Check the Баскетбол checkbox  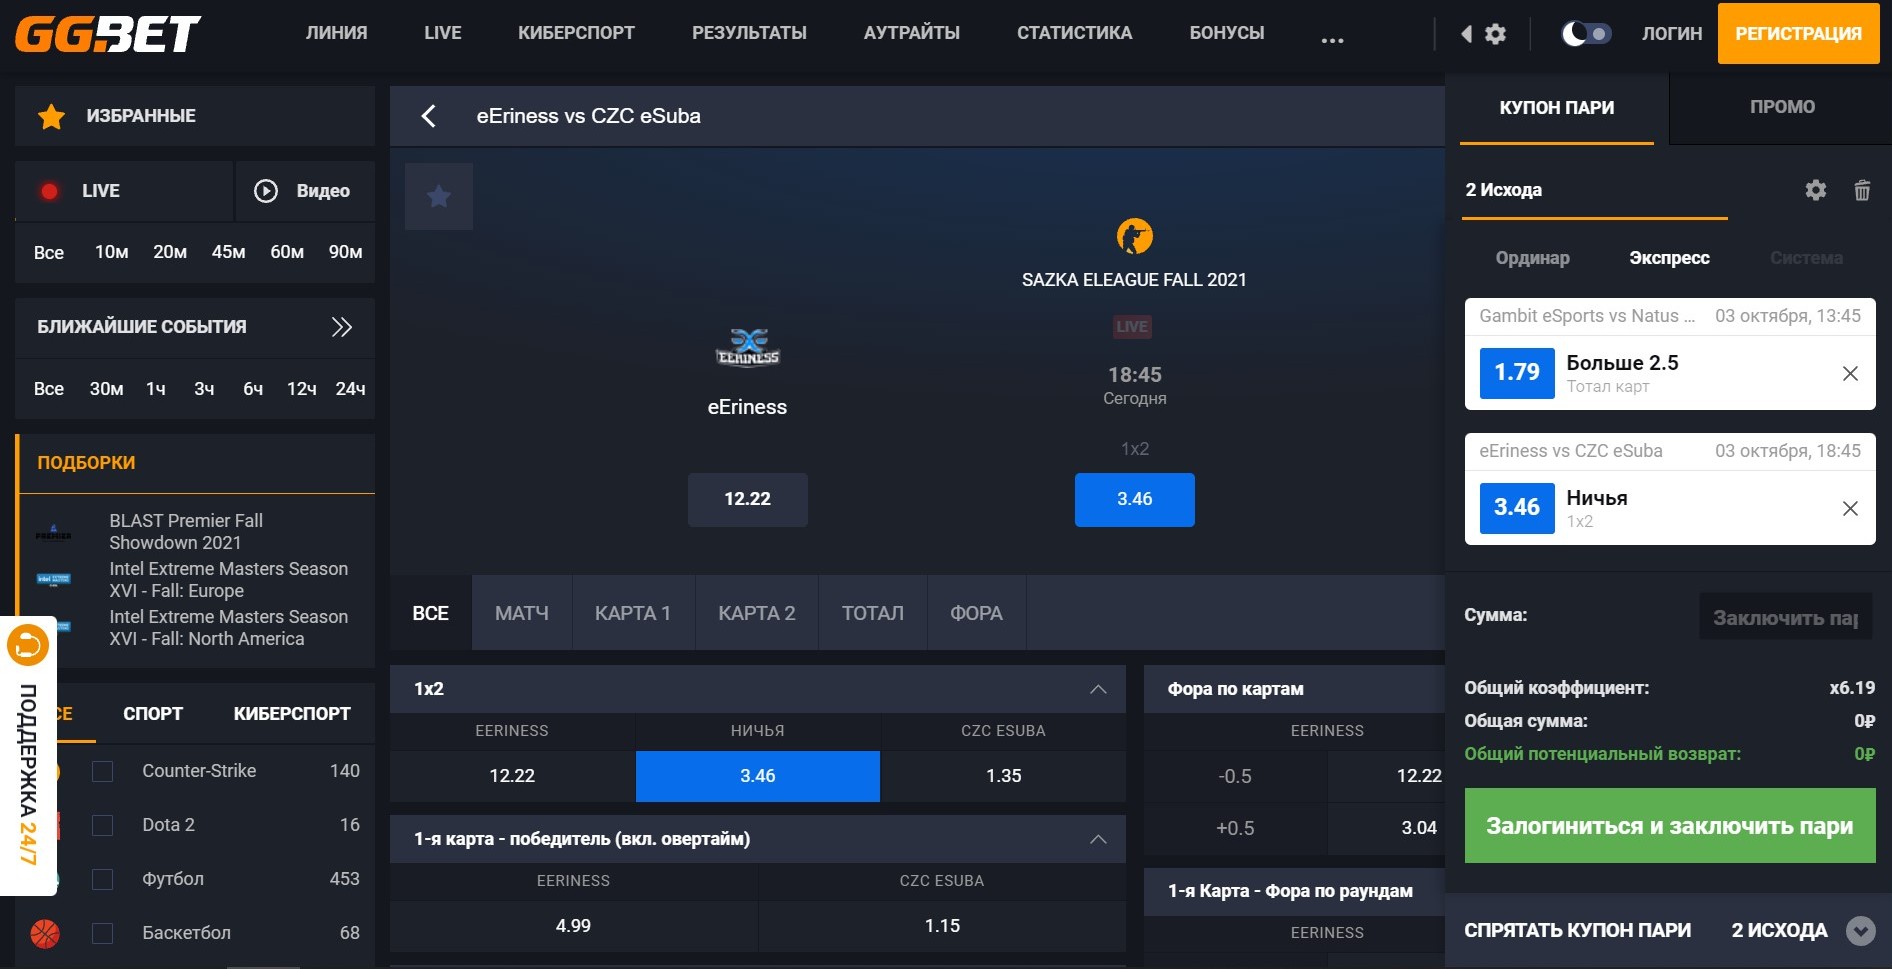tap(102, 933)
